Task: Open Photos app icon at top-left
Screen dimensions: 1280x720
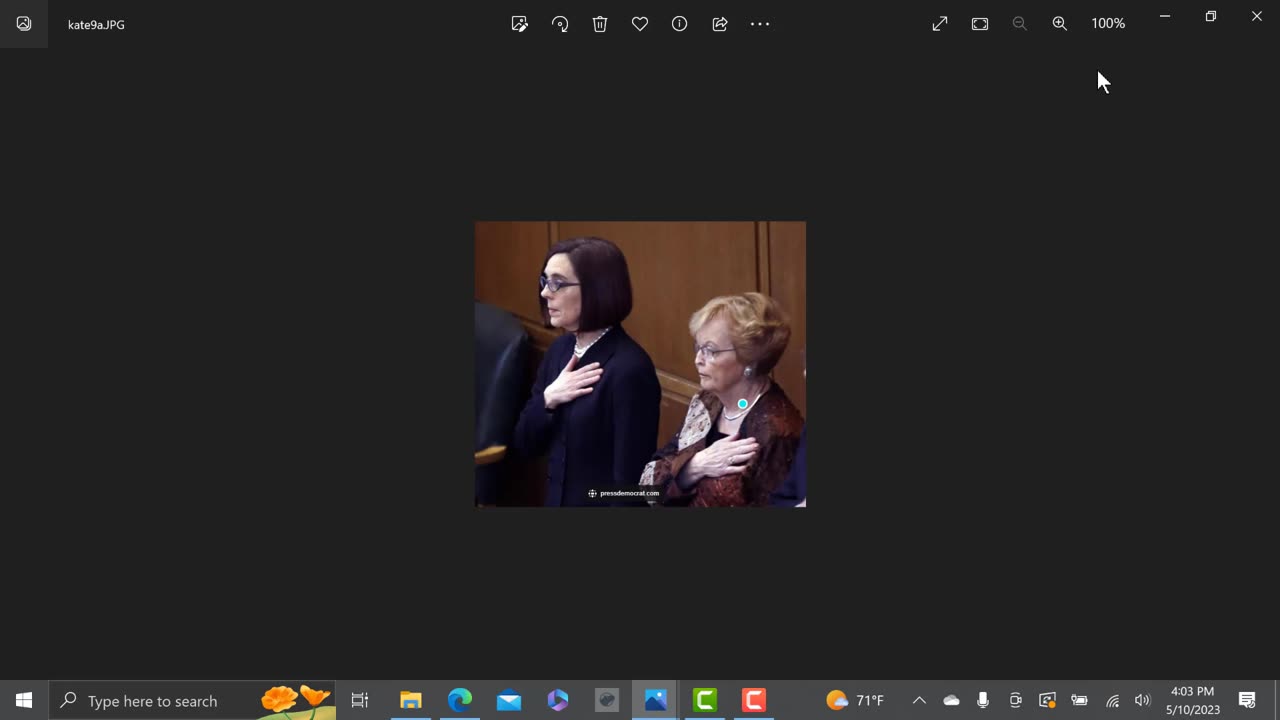Action: coord(24,24)
